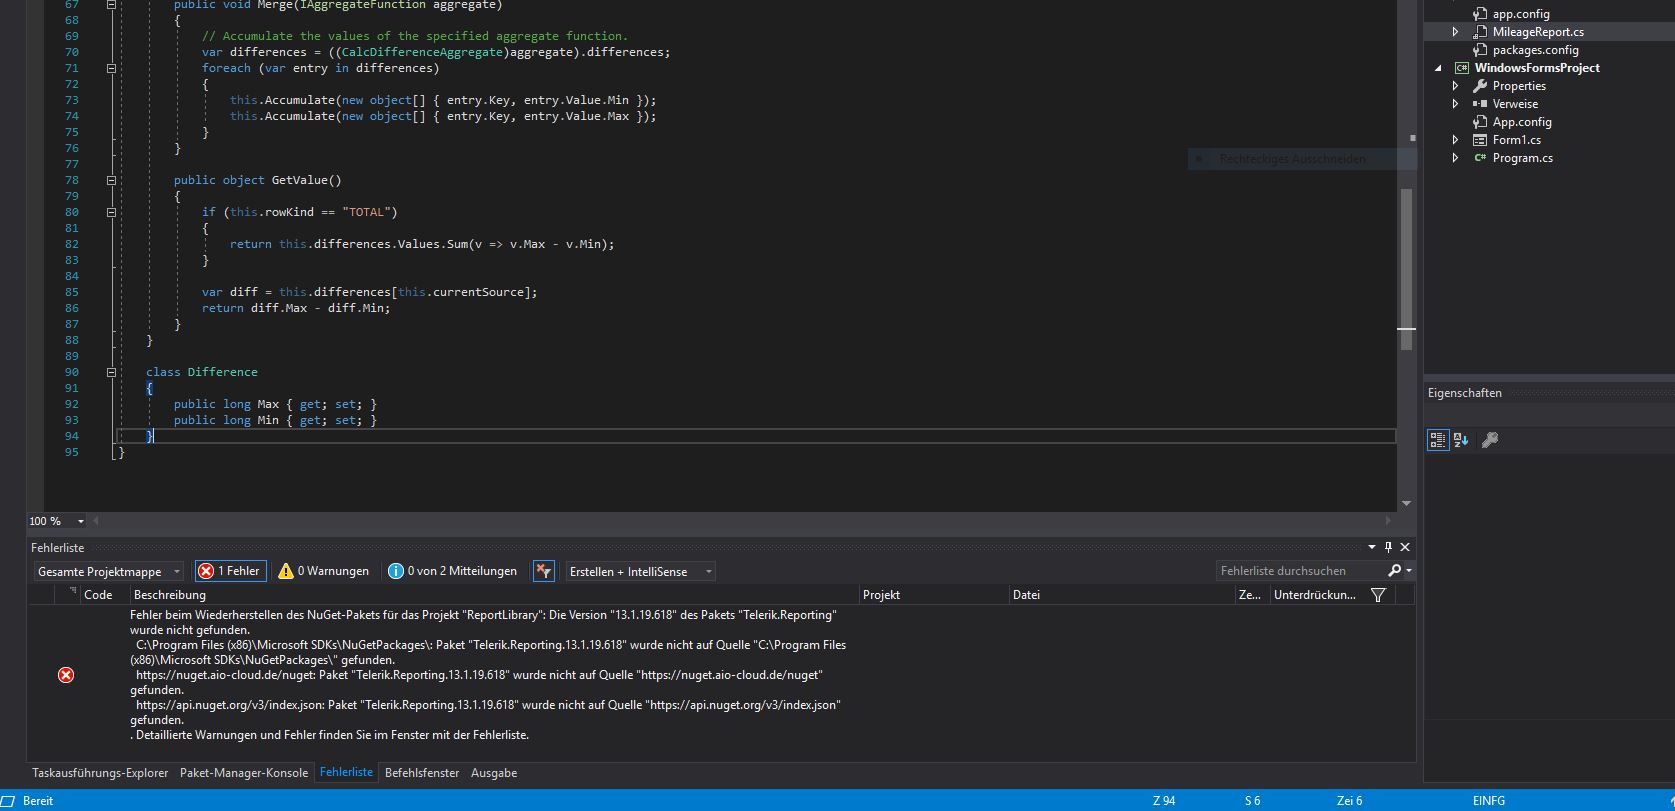Click the Eigenschaften panel title
Screen dimensions: 1675x811
[x=1465, y=393]
